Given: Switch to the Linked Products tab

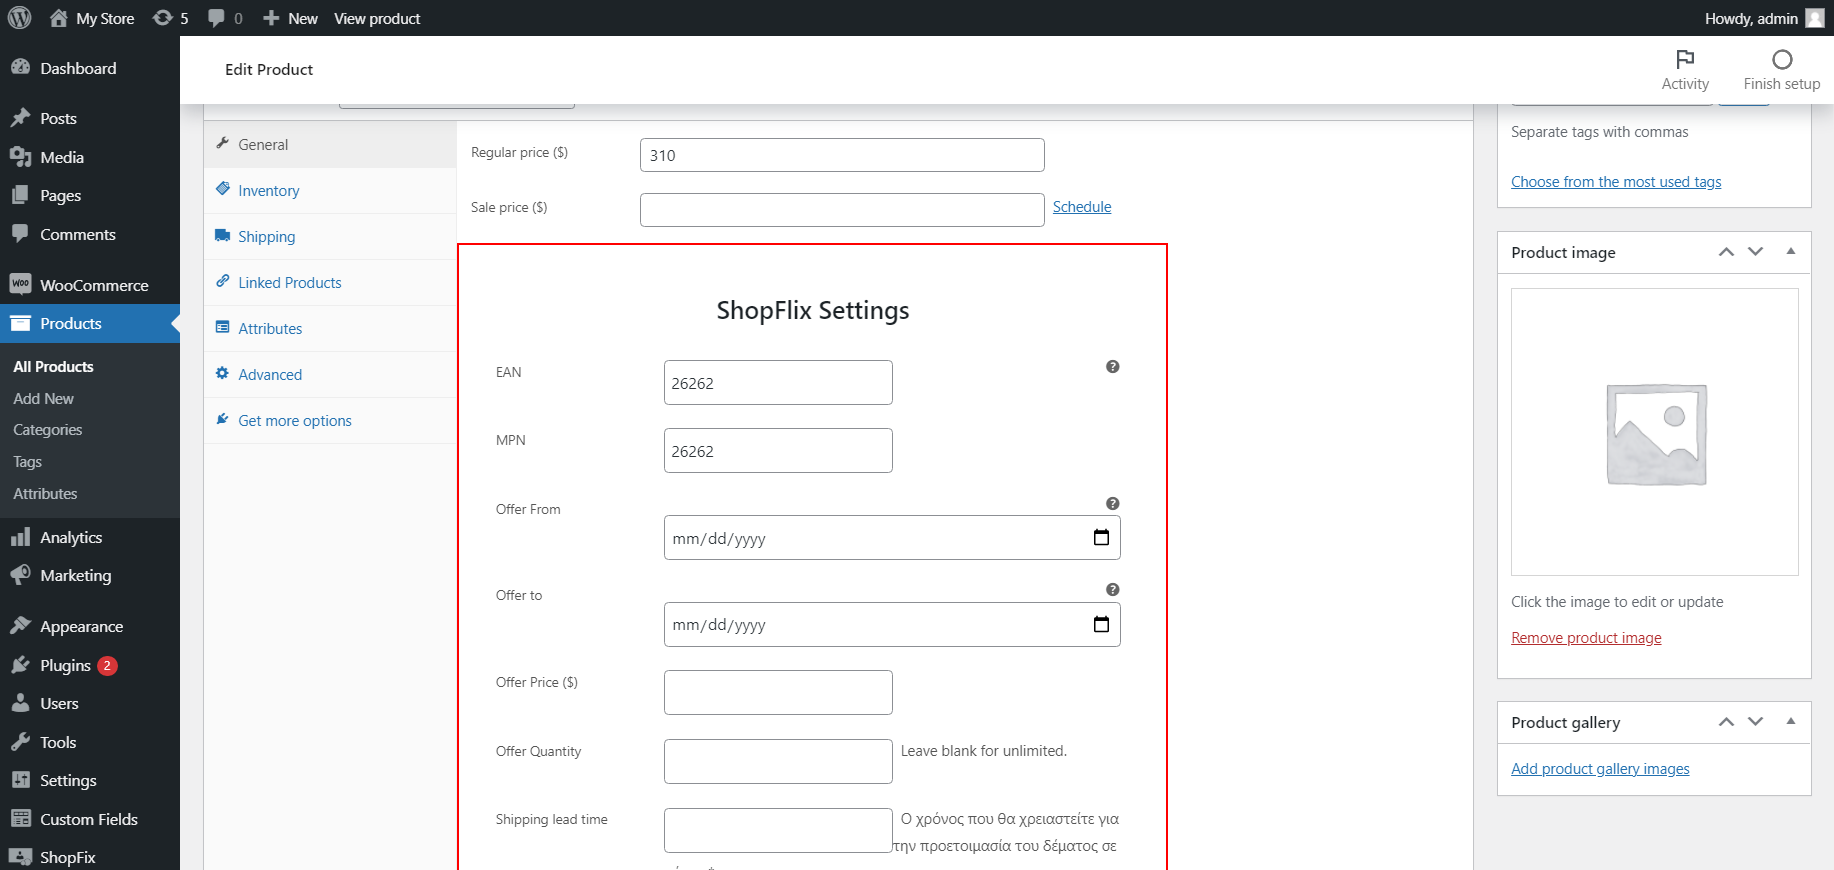Looking at the screenshot, I should coord(330,283).
